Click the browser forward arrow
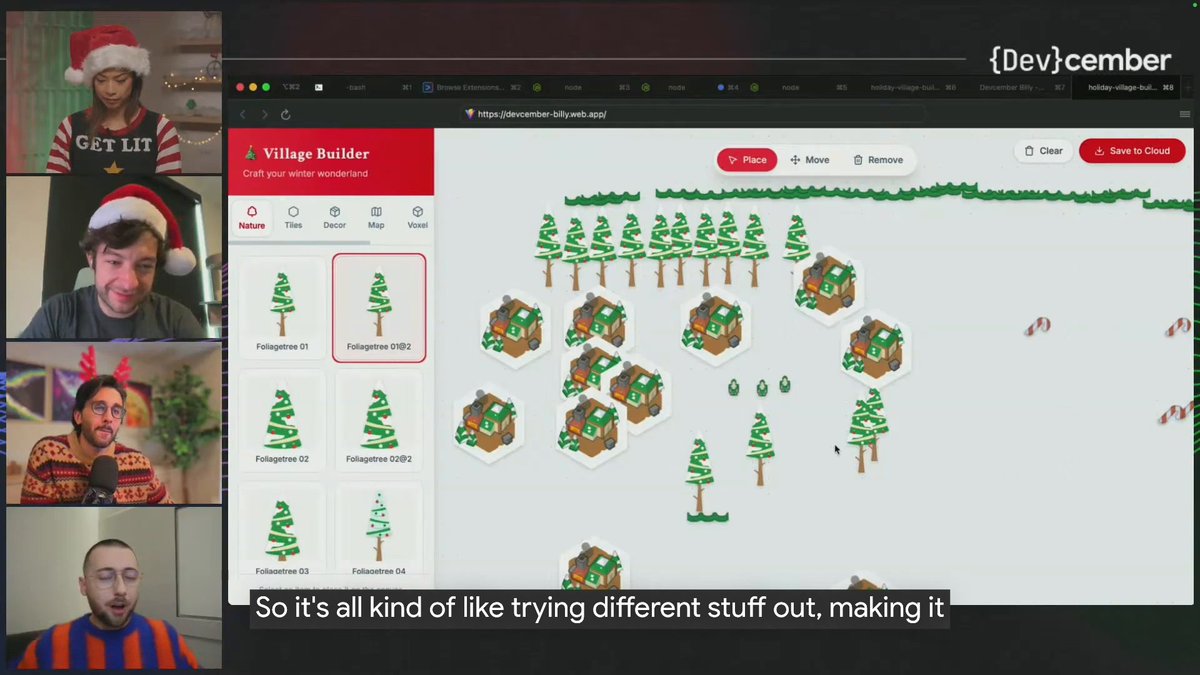Image resolution: width=1200 pixels, height=675 pixels. tap(264, 114)
